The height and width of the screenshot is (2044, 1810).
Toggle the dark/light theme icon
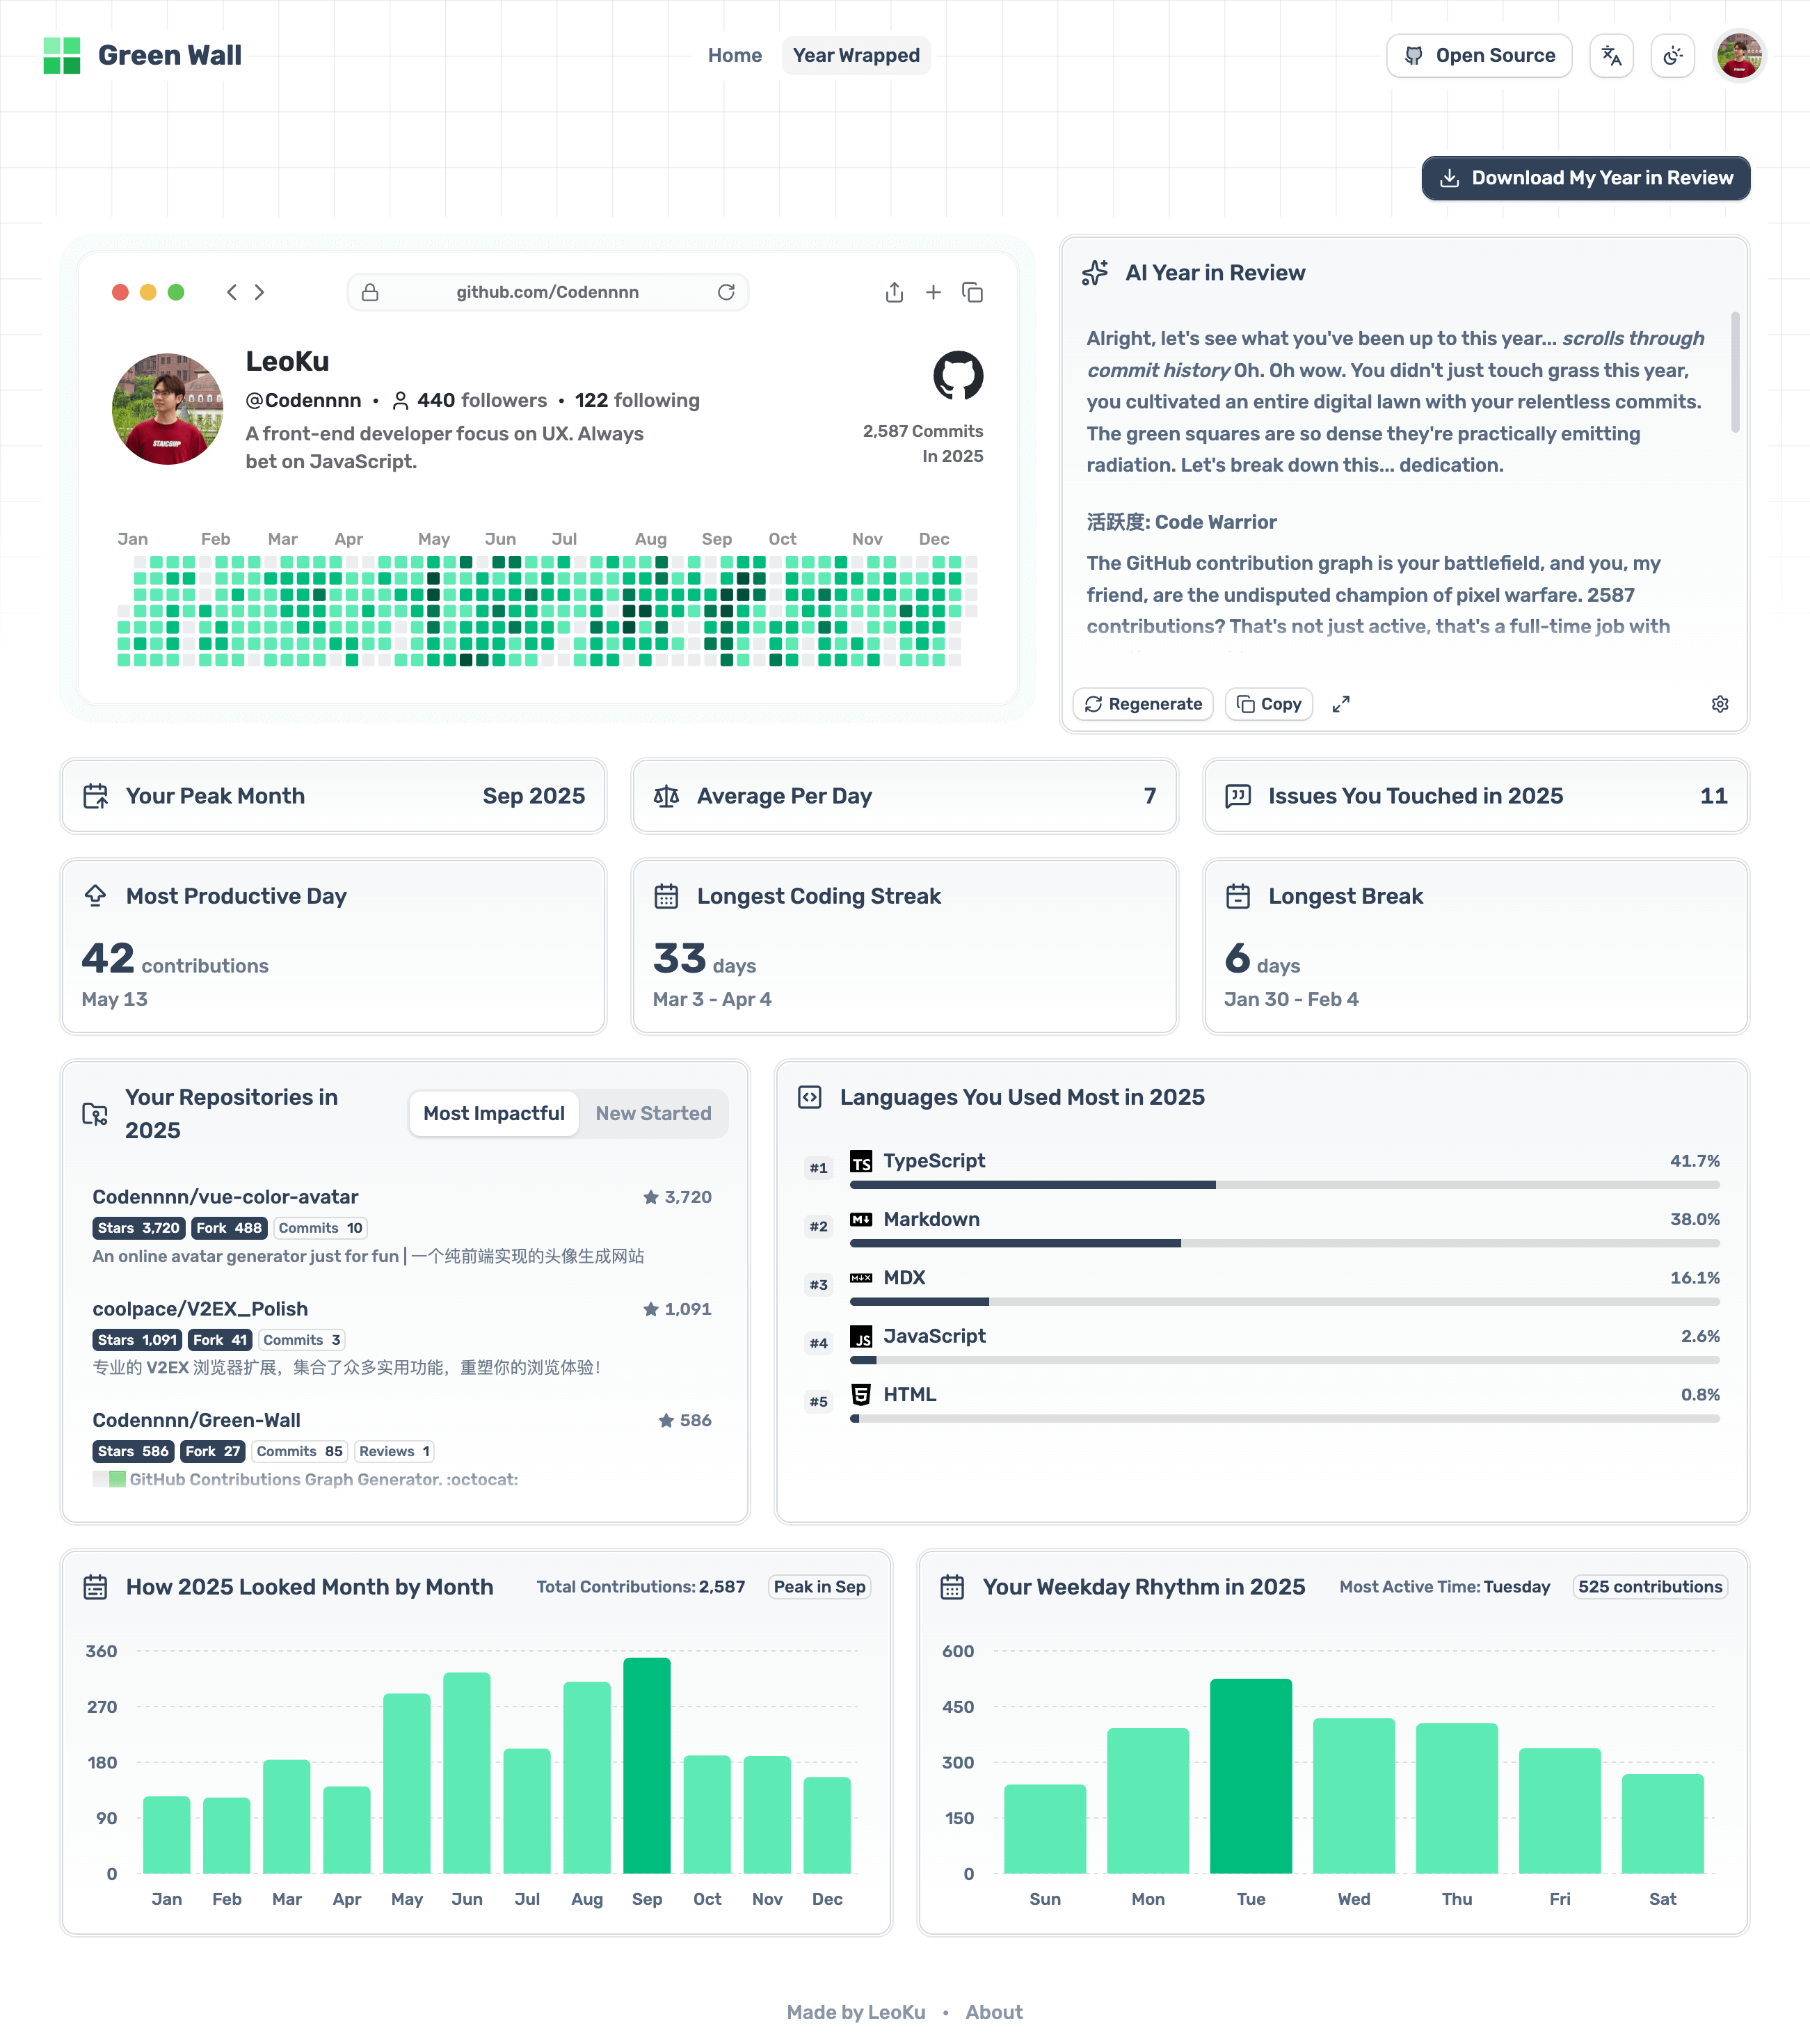click(x=1672, y=56)
